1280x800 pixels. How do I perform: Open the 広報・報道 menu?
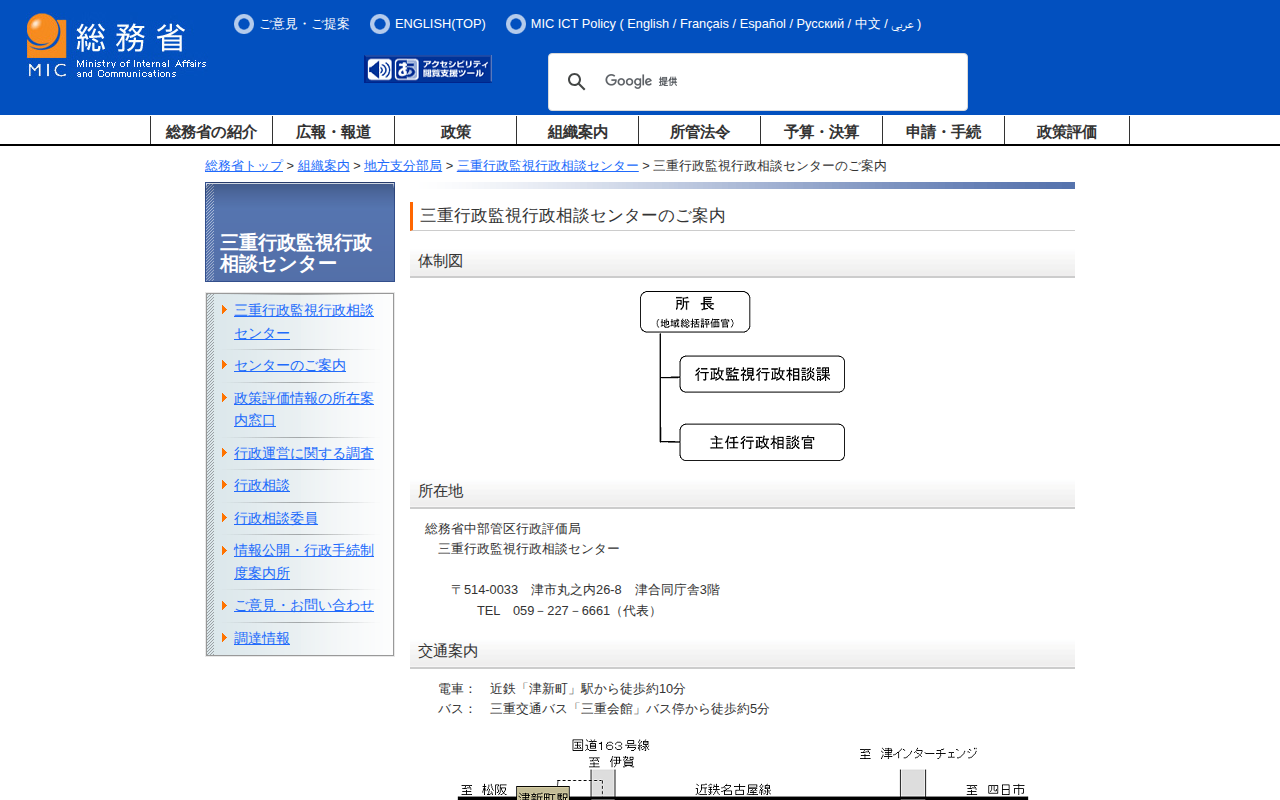333,131
